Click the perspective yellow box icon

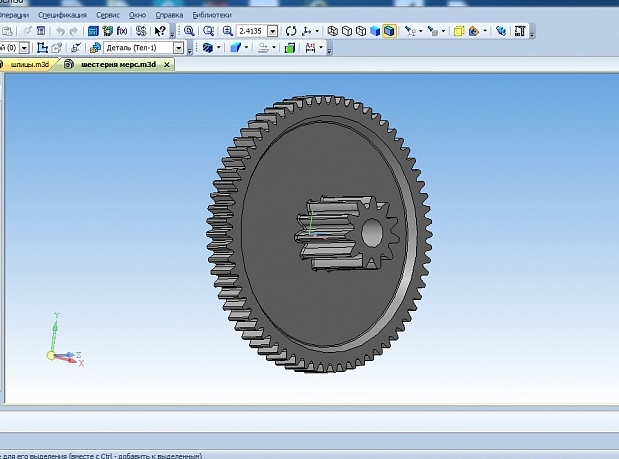(x=459, y=31)
